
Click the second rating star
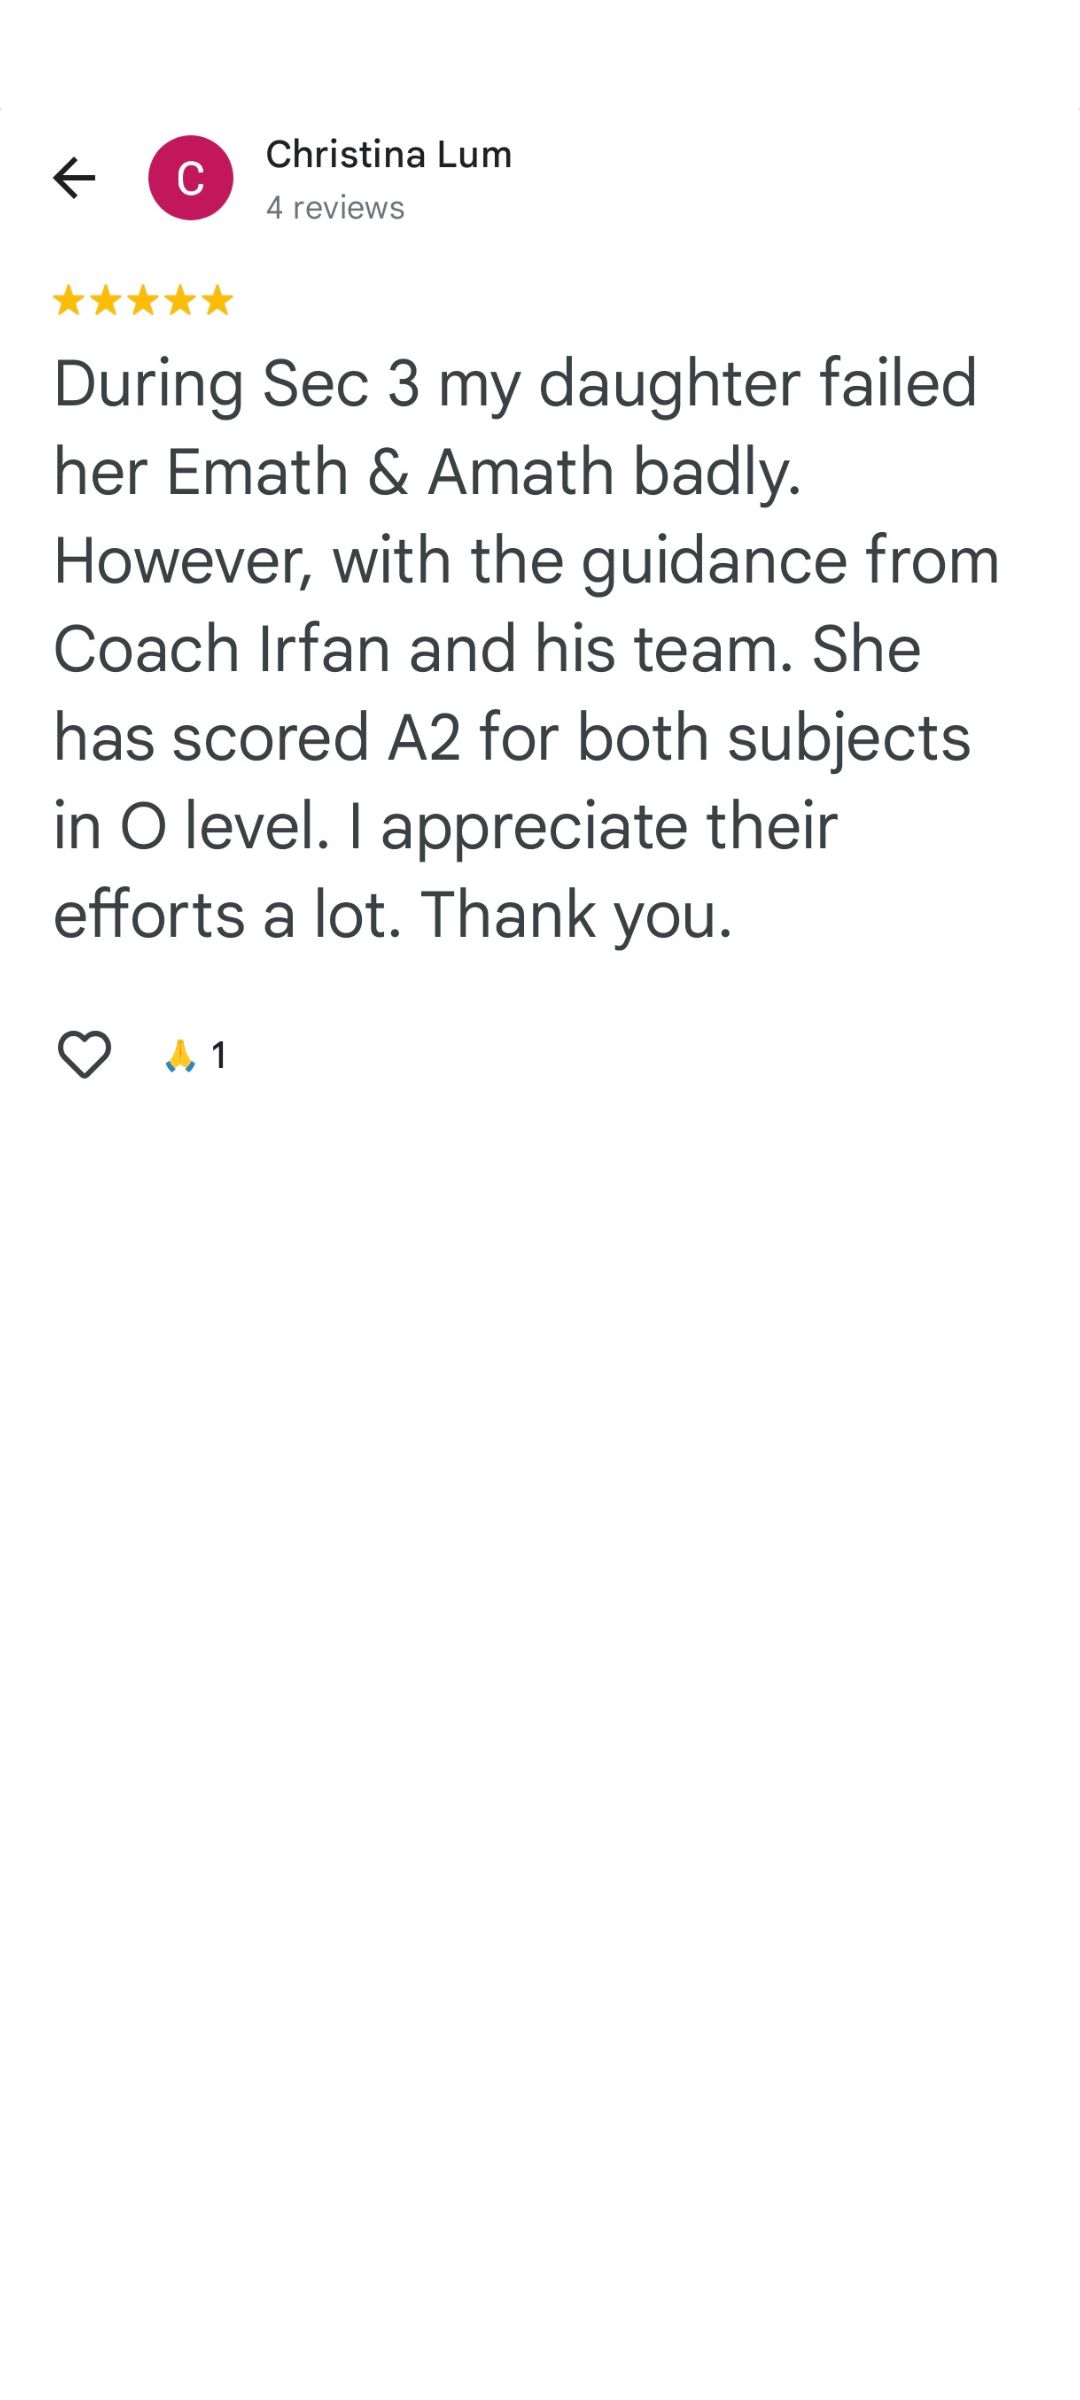pyautogui.click(x=105, y=300)
